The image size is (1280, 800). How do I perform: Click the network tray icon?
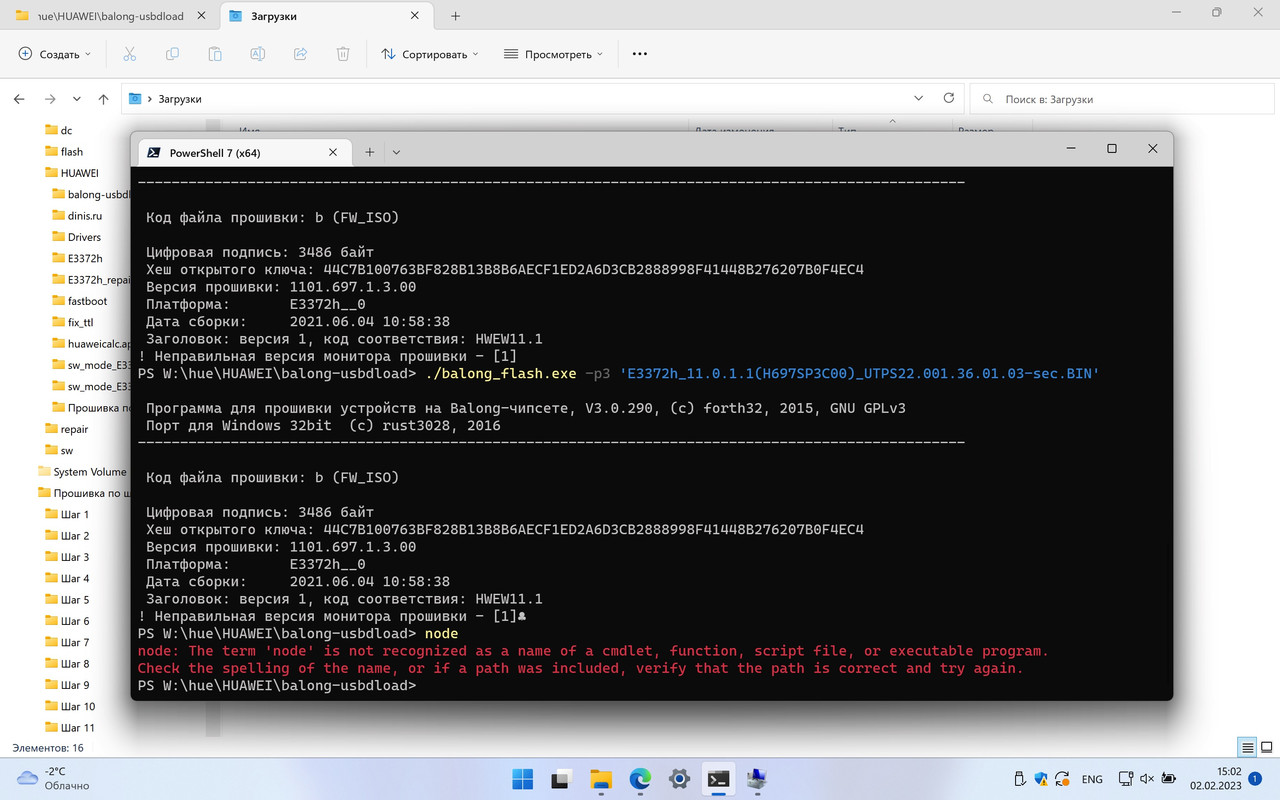[x=1126, y=779]
